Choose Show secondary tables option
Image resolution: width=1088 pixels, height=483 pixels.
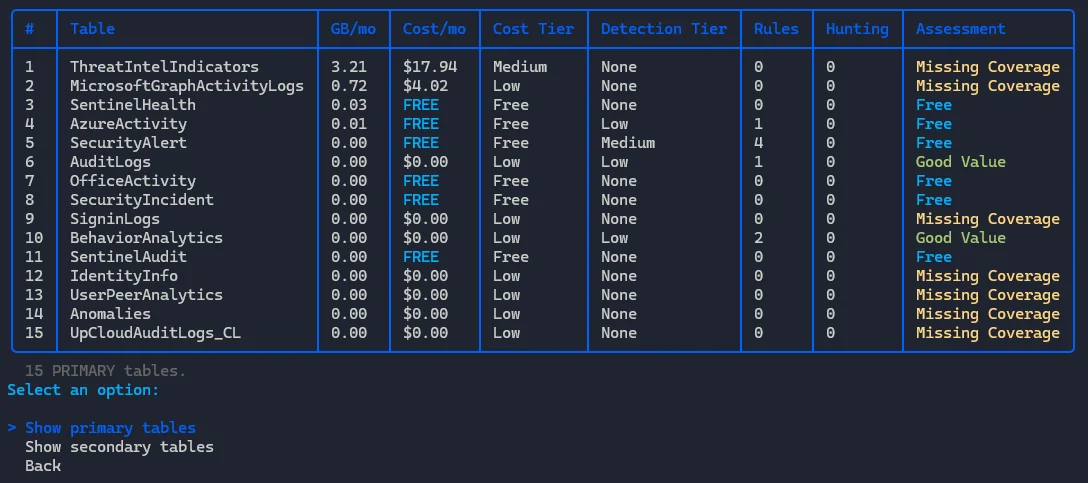click(x=119, y=447)
